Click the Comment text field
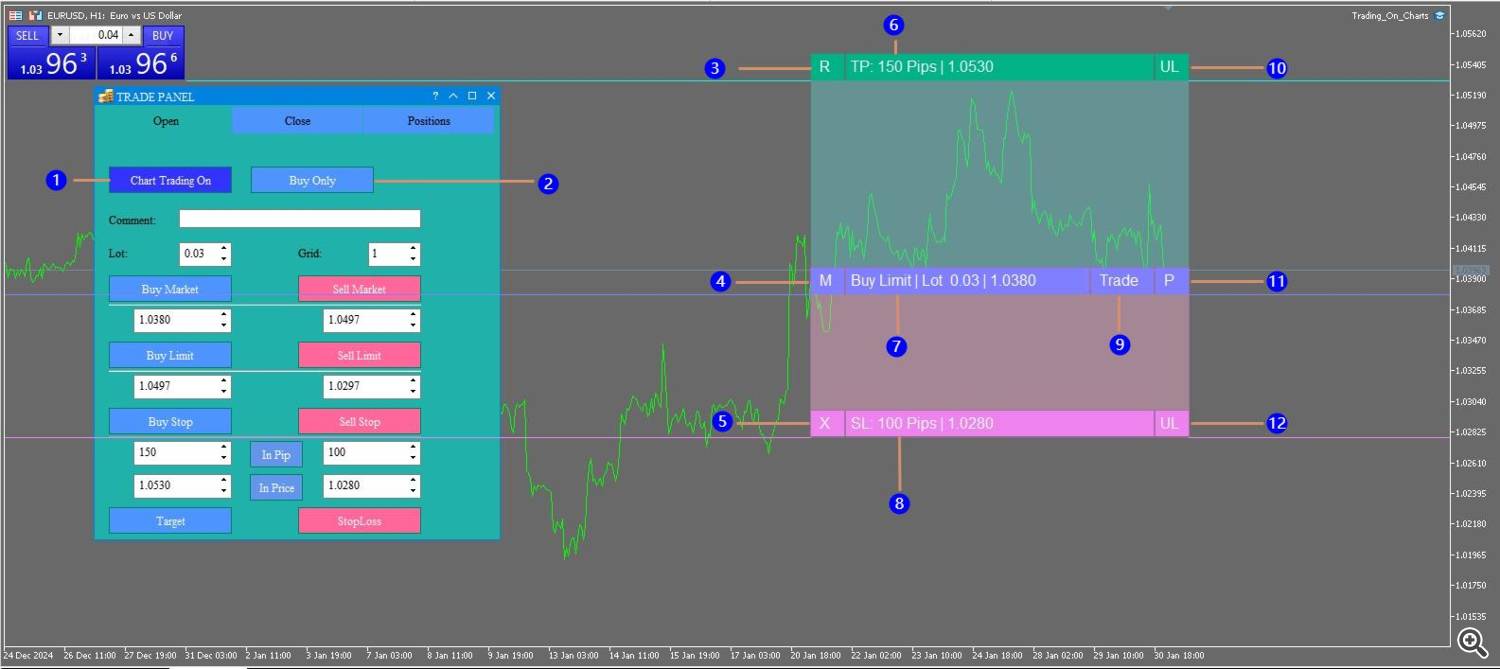Viewport: 1500px width, 669px height. (300, 219)
